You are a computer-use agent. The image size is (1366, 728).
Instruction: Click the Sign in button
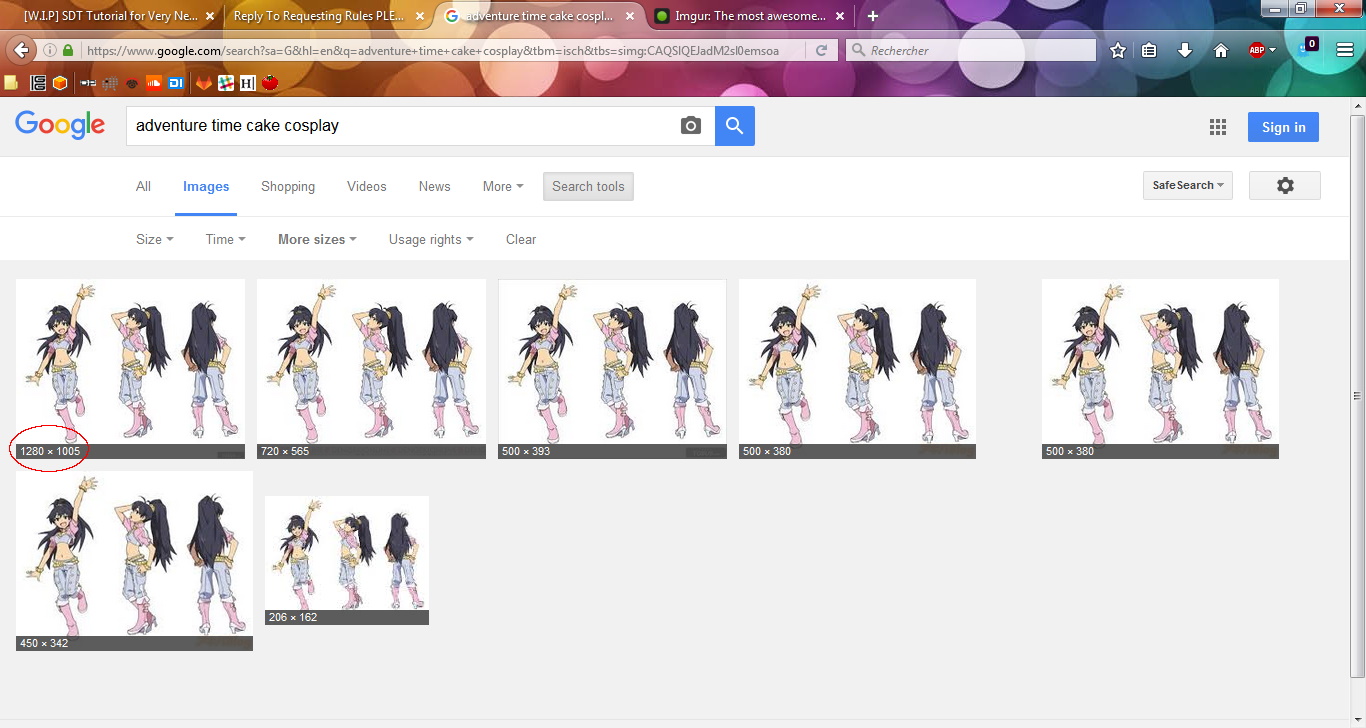(x=1283, y=127)
